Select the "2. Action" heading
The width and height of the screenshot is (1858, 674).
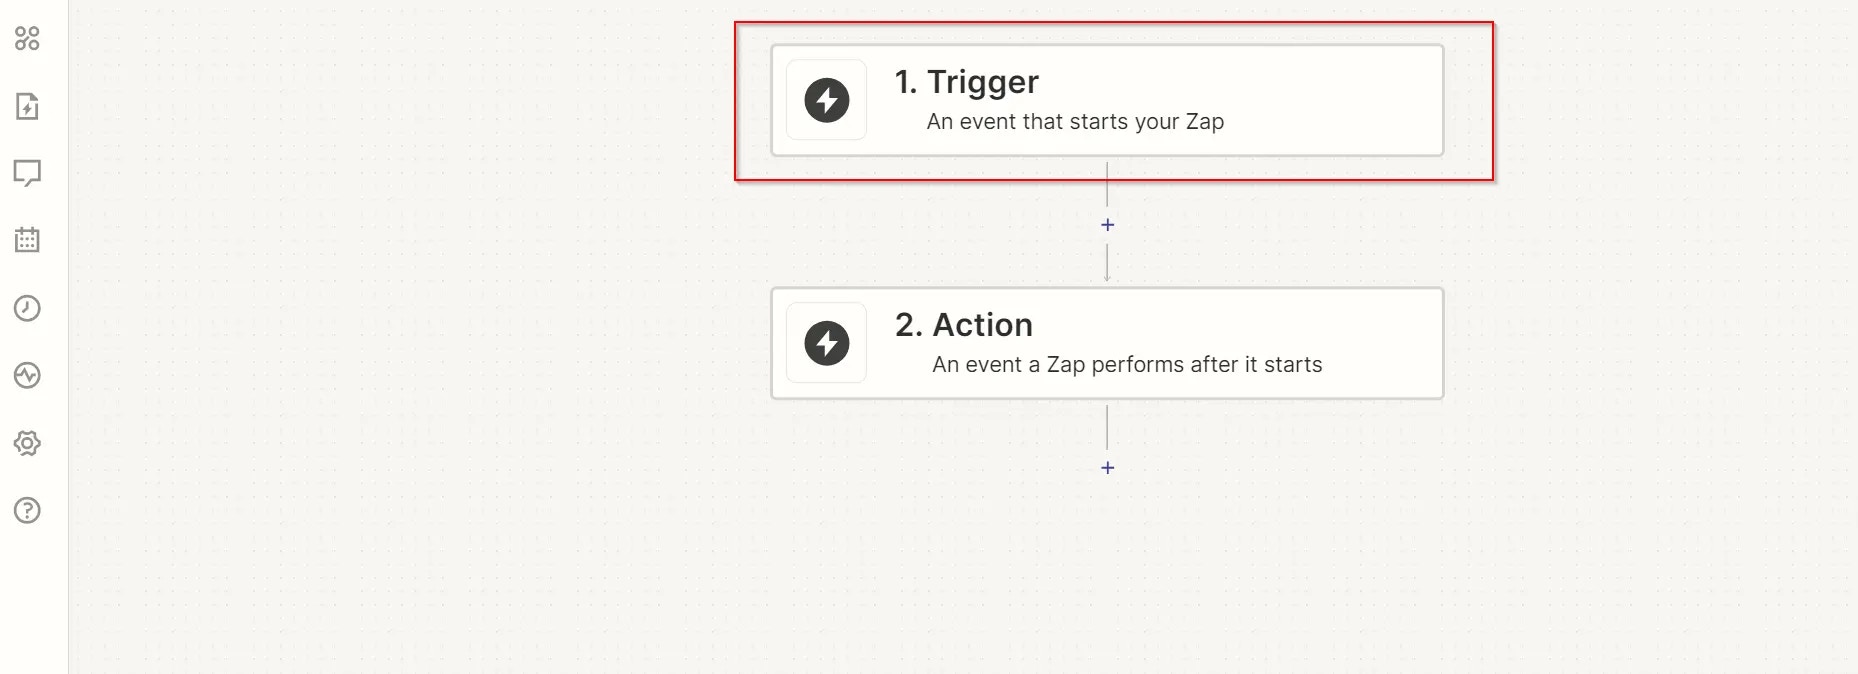click(x=964, y=325)
